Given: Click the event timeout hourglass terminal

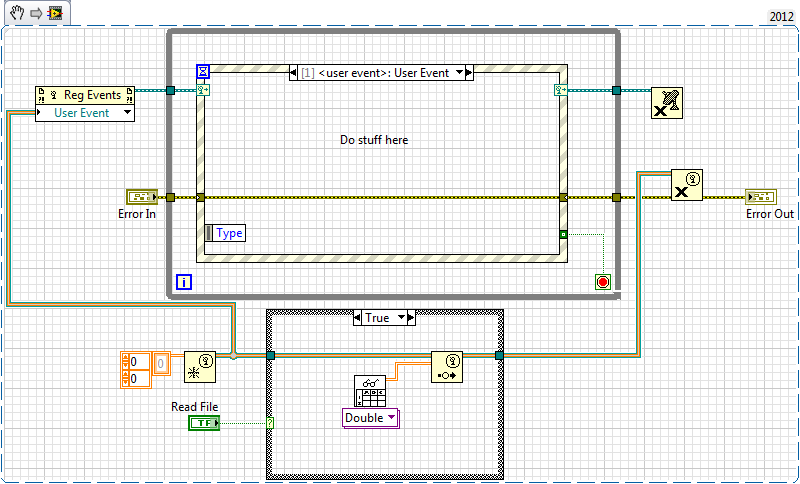Looking at the screenshot, I should (x=204, y=71).
